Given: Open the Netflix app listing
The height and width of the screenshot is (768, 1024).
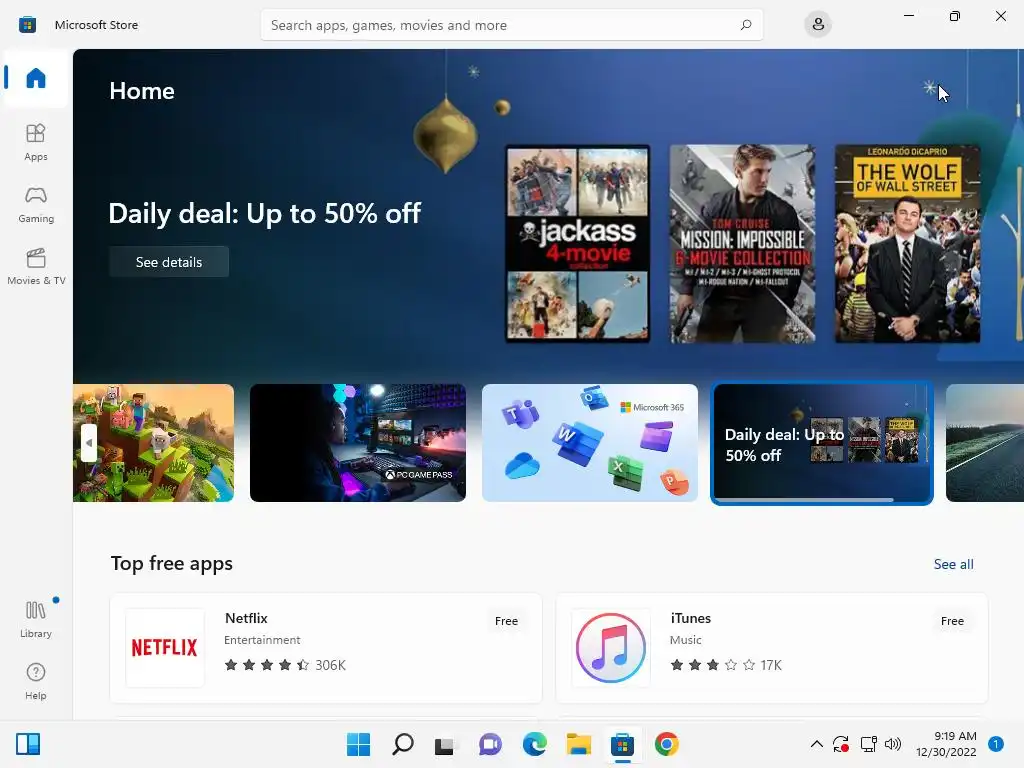Looking at the screenshot, I should 326,648.
